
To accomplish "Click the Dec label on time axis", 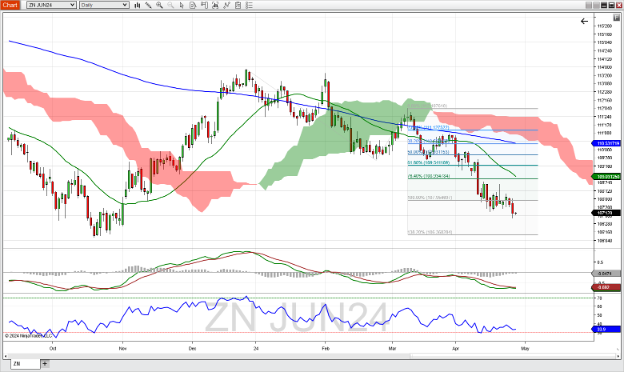I will pyautogui.click(x=192, y=348).
